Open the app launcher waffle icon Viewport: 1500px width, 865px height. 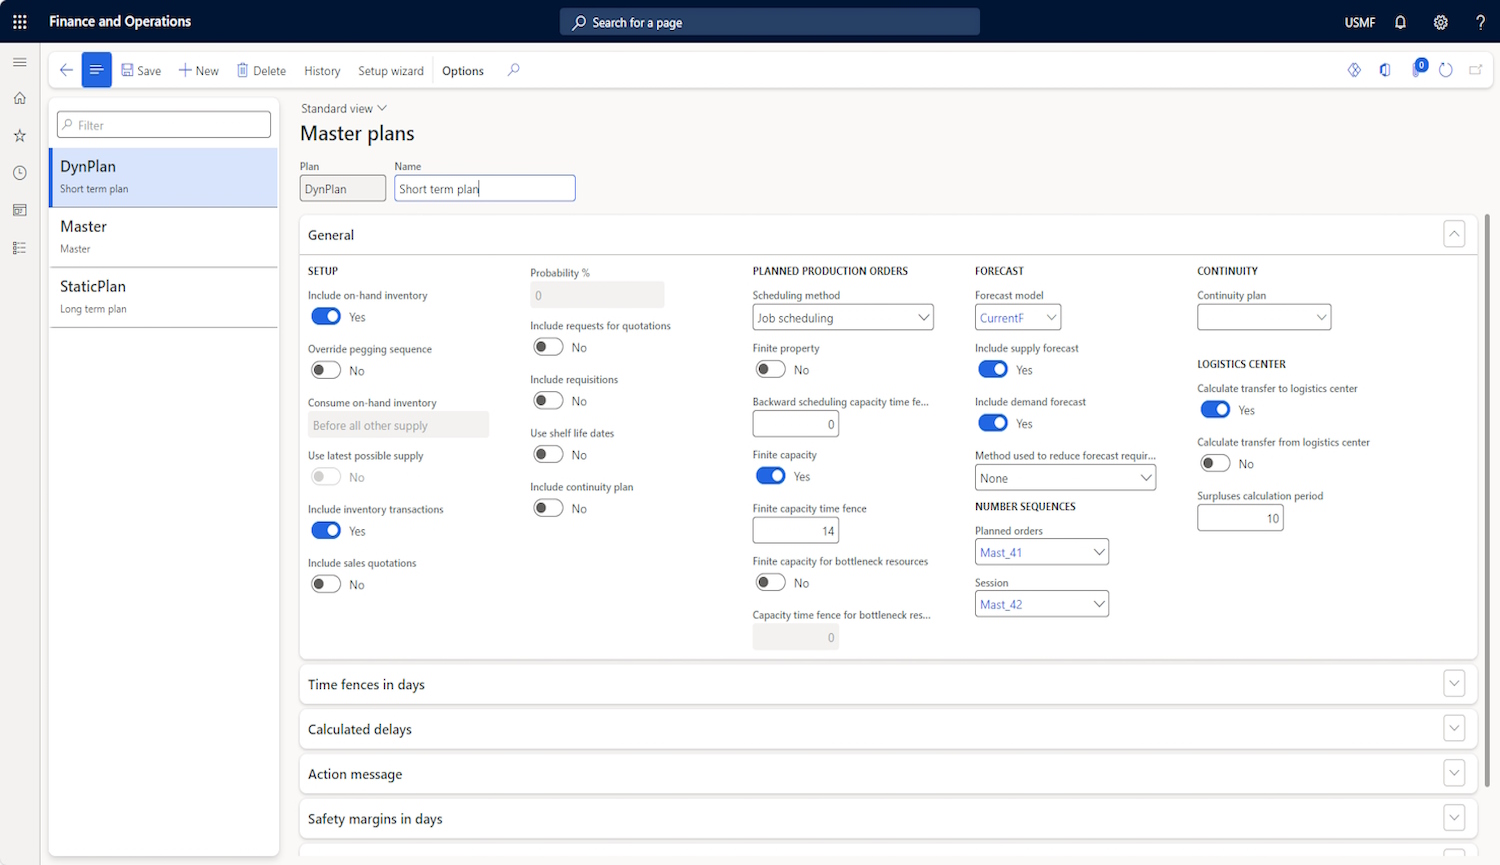point(20,22)
